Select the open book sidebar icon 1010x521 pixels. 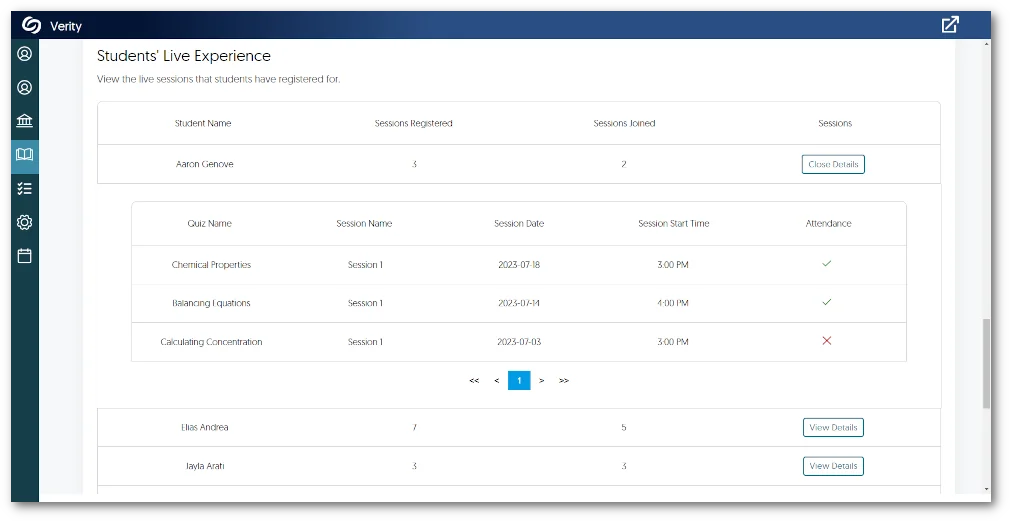(x=25, y=154)
